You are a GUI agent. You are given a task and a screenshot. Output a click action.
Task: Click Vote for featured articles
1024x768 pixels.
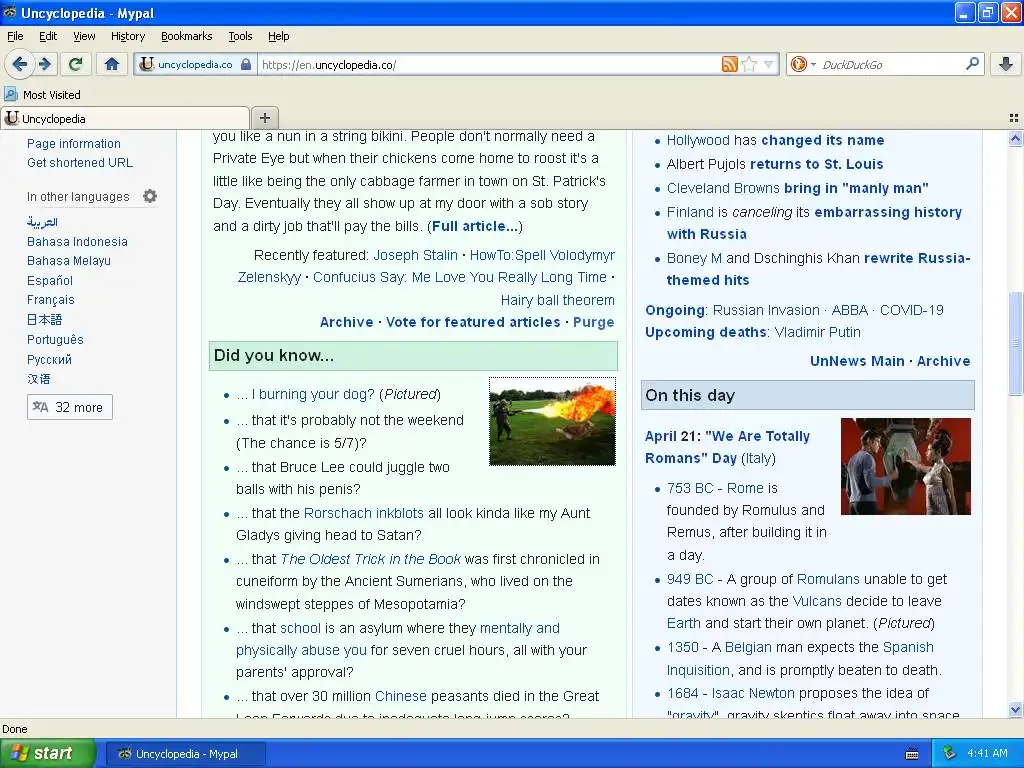[473, 322]
